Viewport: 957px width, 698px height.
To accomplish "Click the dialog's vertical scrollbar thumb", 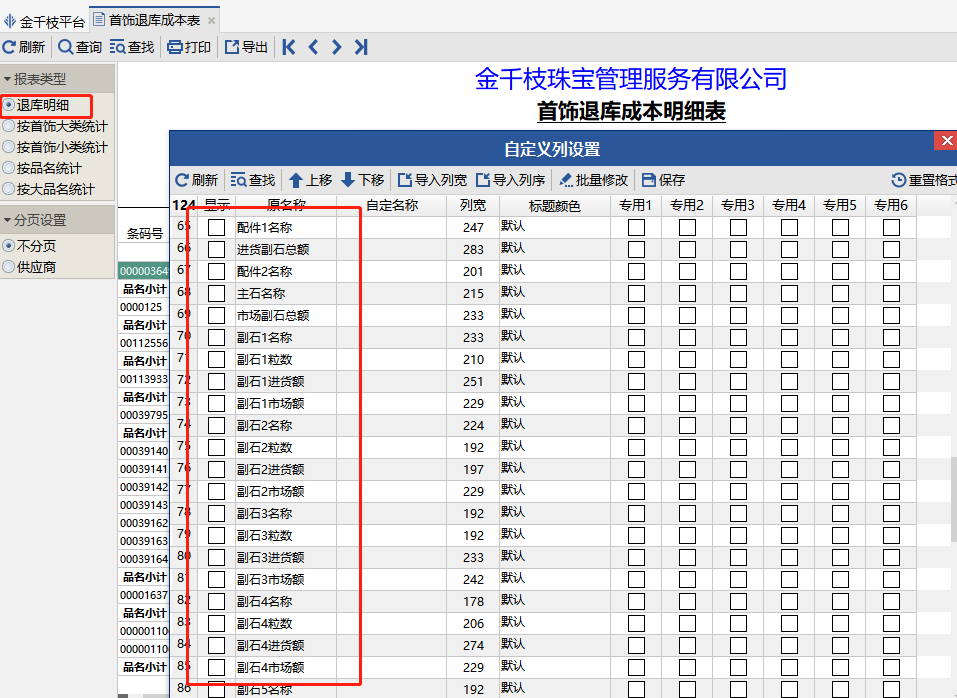I will click(954, 500).
